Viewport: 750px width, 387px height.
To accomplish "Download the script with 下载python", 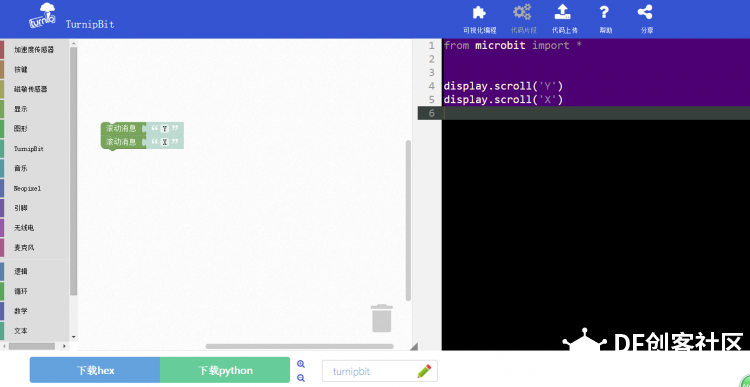I will tap(225, 370).
